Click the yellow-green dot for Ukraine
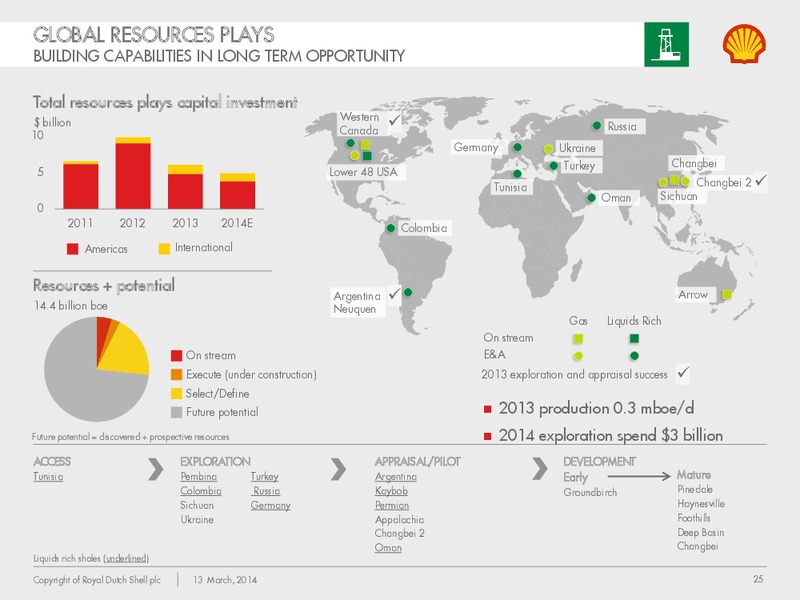 tap(548, 149)
